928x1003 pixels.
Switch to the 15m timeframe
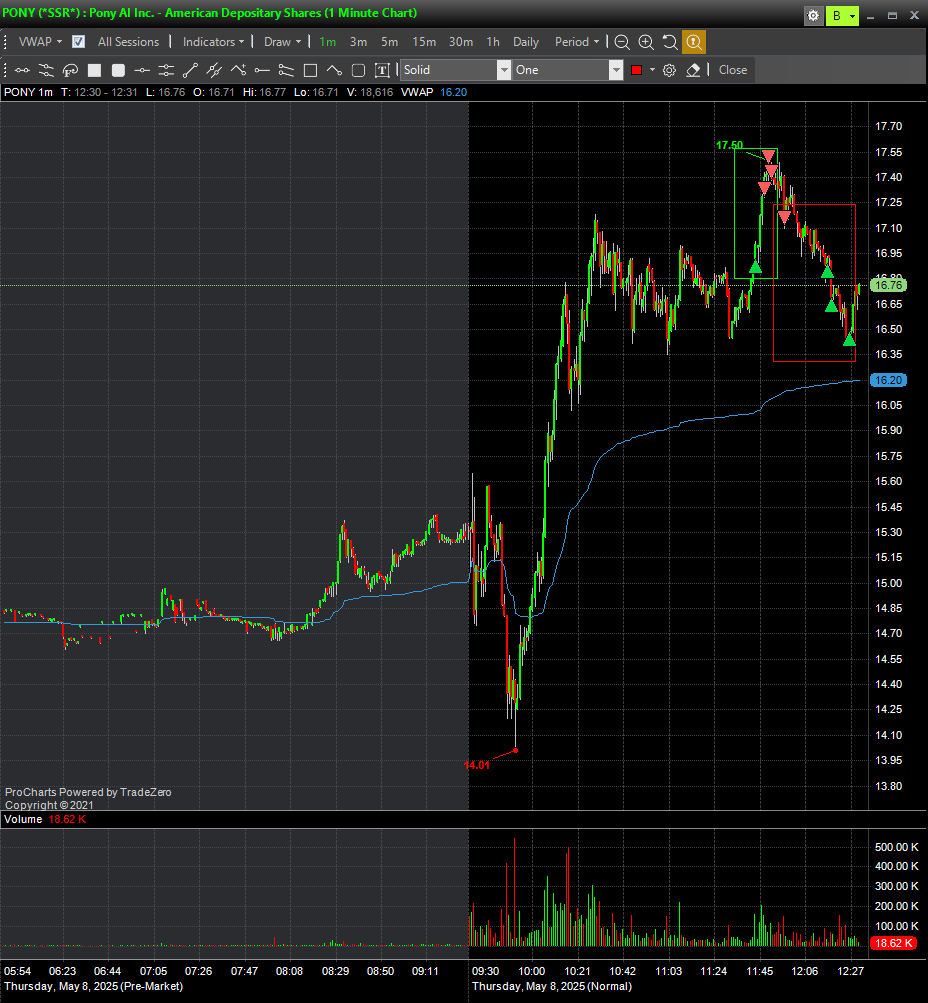pyautogui.click(x=423, y=42)
